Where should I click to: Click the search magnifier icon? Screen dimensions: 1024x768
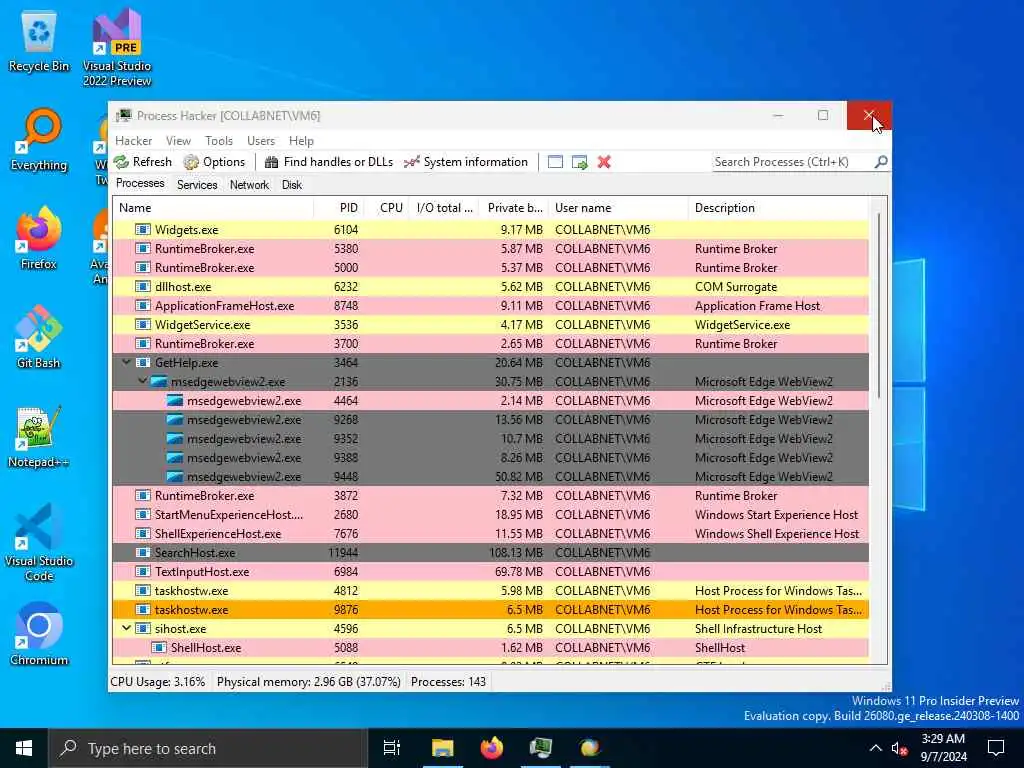(881, 161)
